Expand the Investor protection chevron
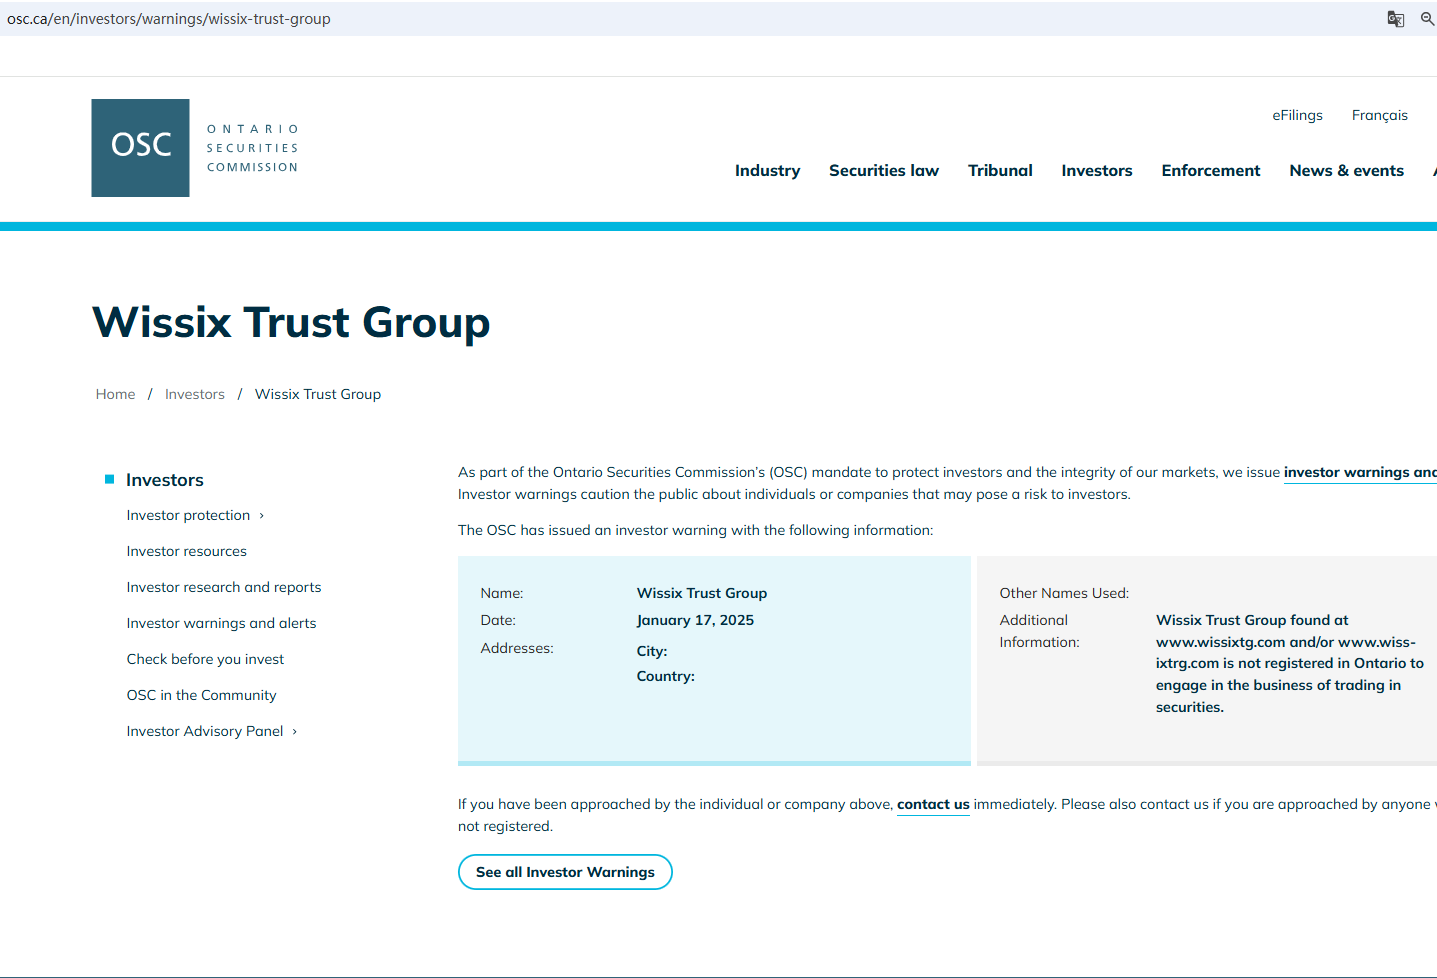Screen dimensions: 1437x978 click(262, 516)
